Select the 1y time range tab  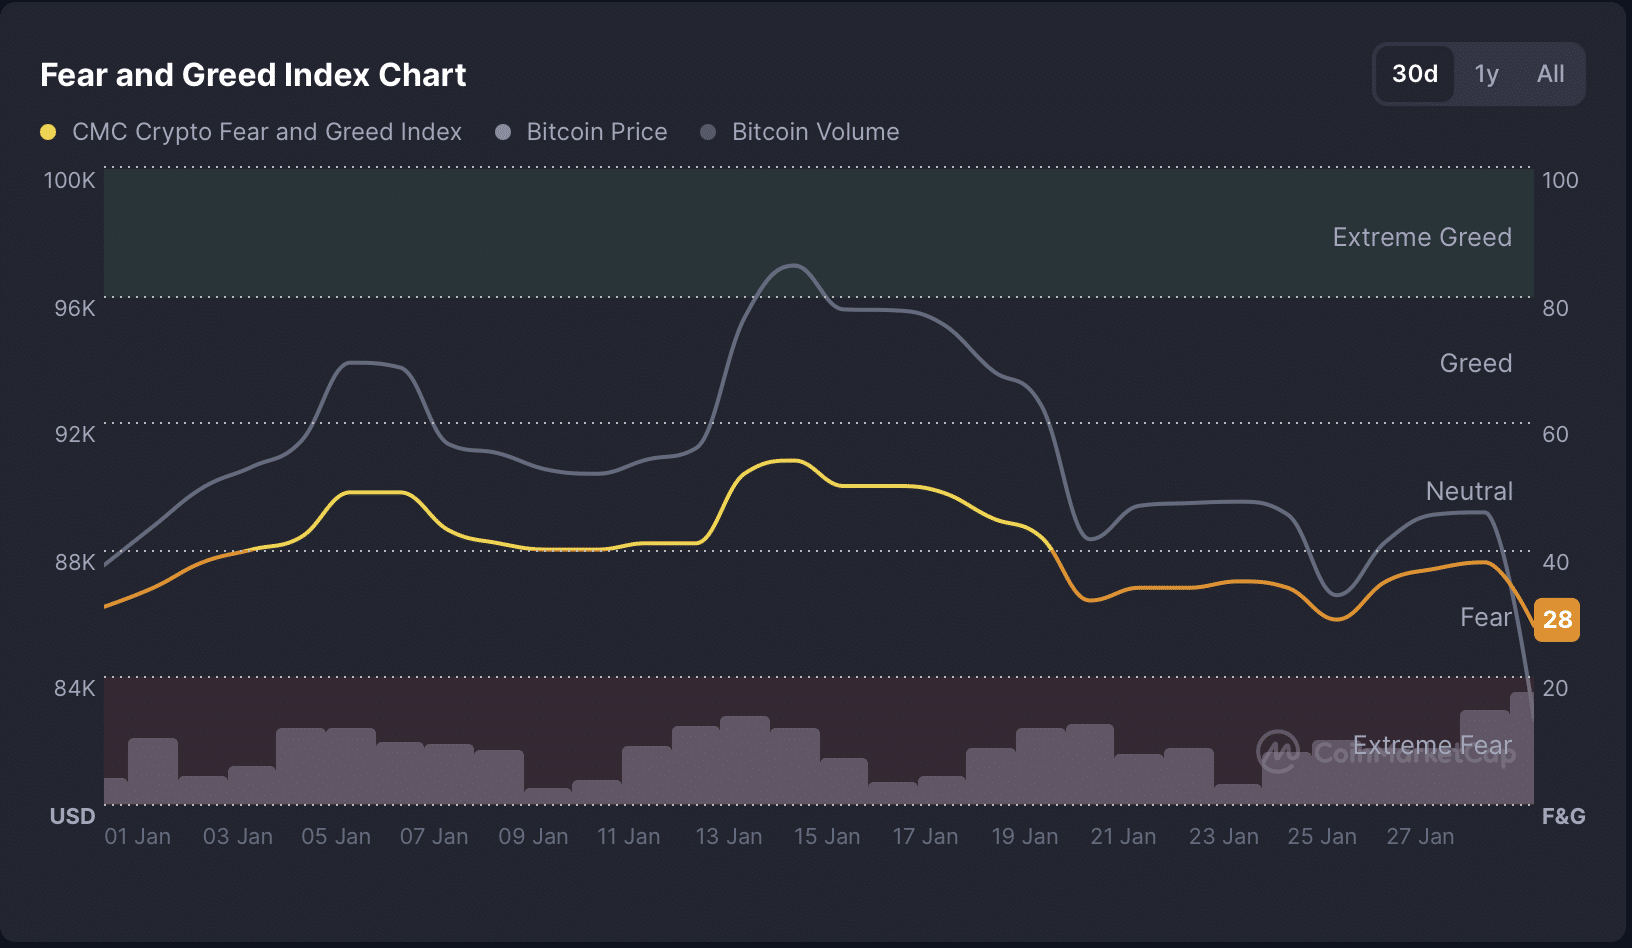[x=1486, y=74]
